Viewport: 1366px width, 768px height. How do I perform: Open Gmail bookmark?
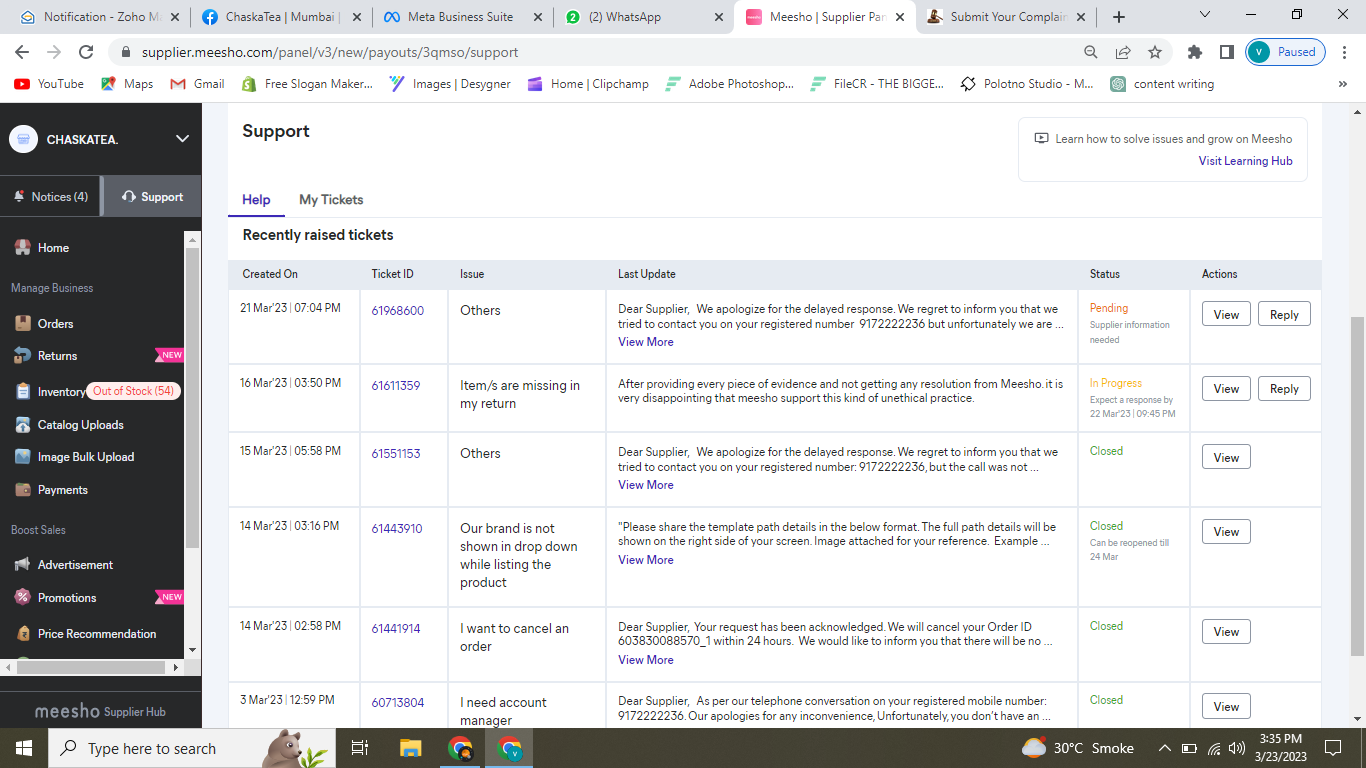(198, 84)
